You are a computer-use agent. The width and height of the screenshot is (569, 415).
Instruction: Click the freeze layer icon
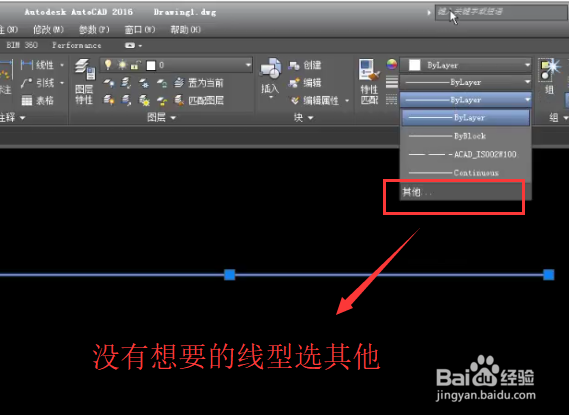point(144,83)
